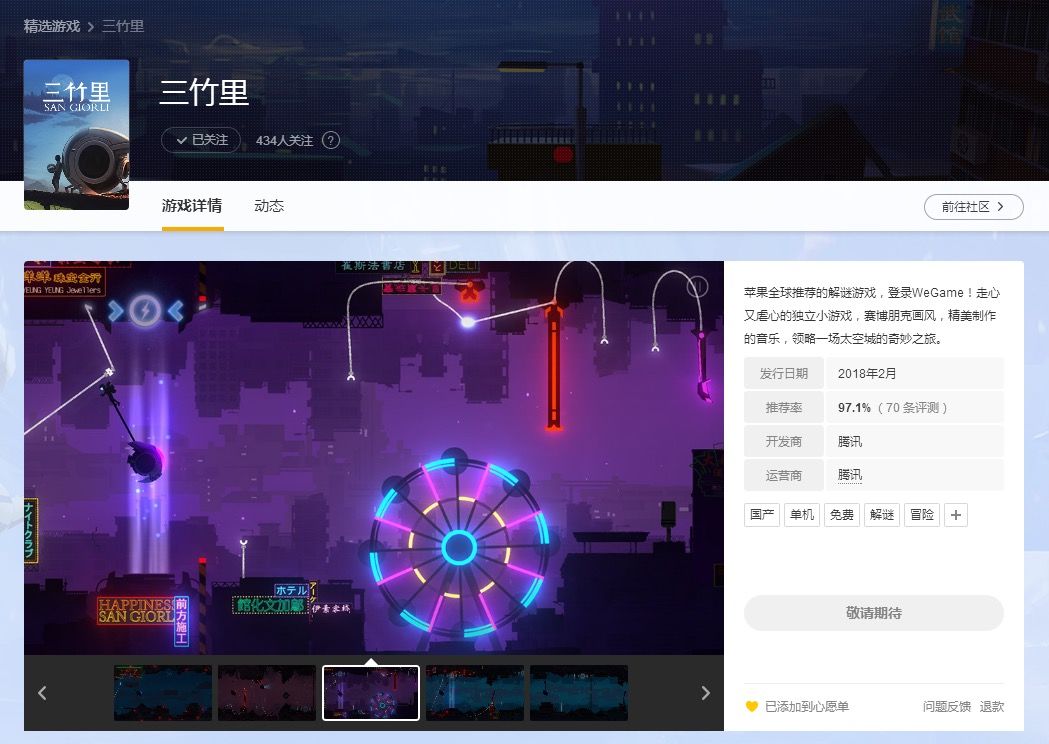Click the 退款 refund link
This screenshot has height=744, width=1049.
point(992,707)
